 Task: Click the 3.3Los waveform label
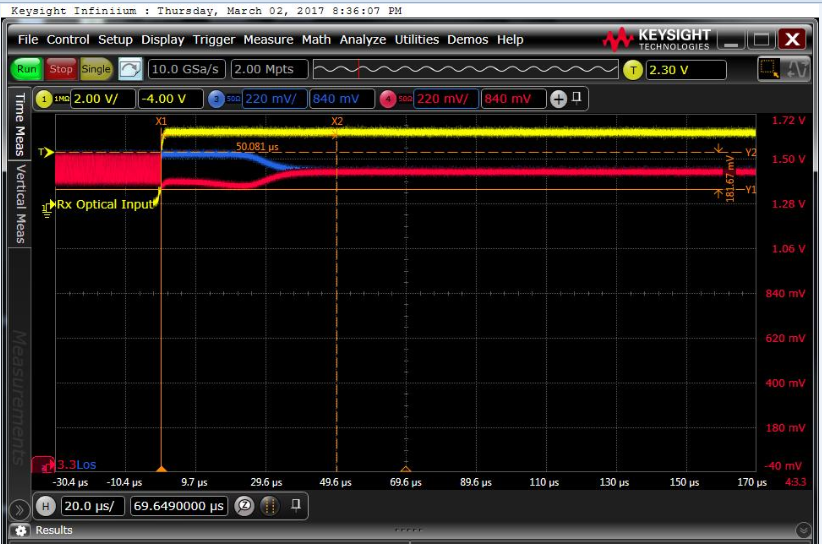tap(77, 464)
